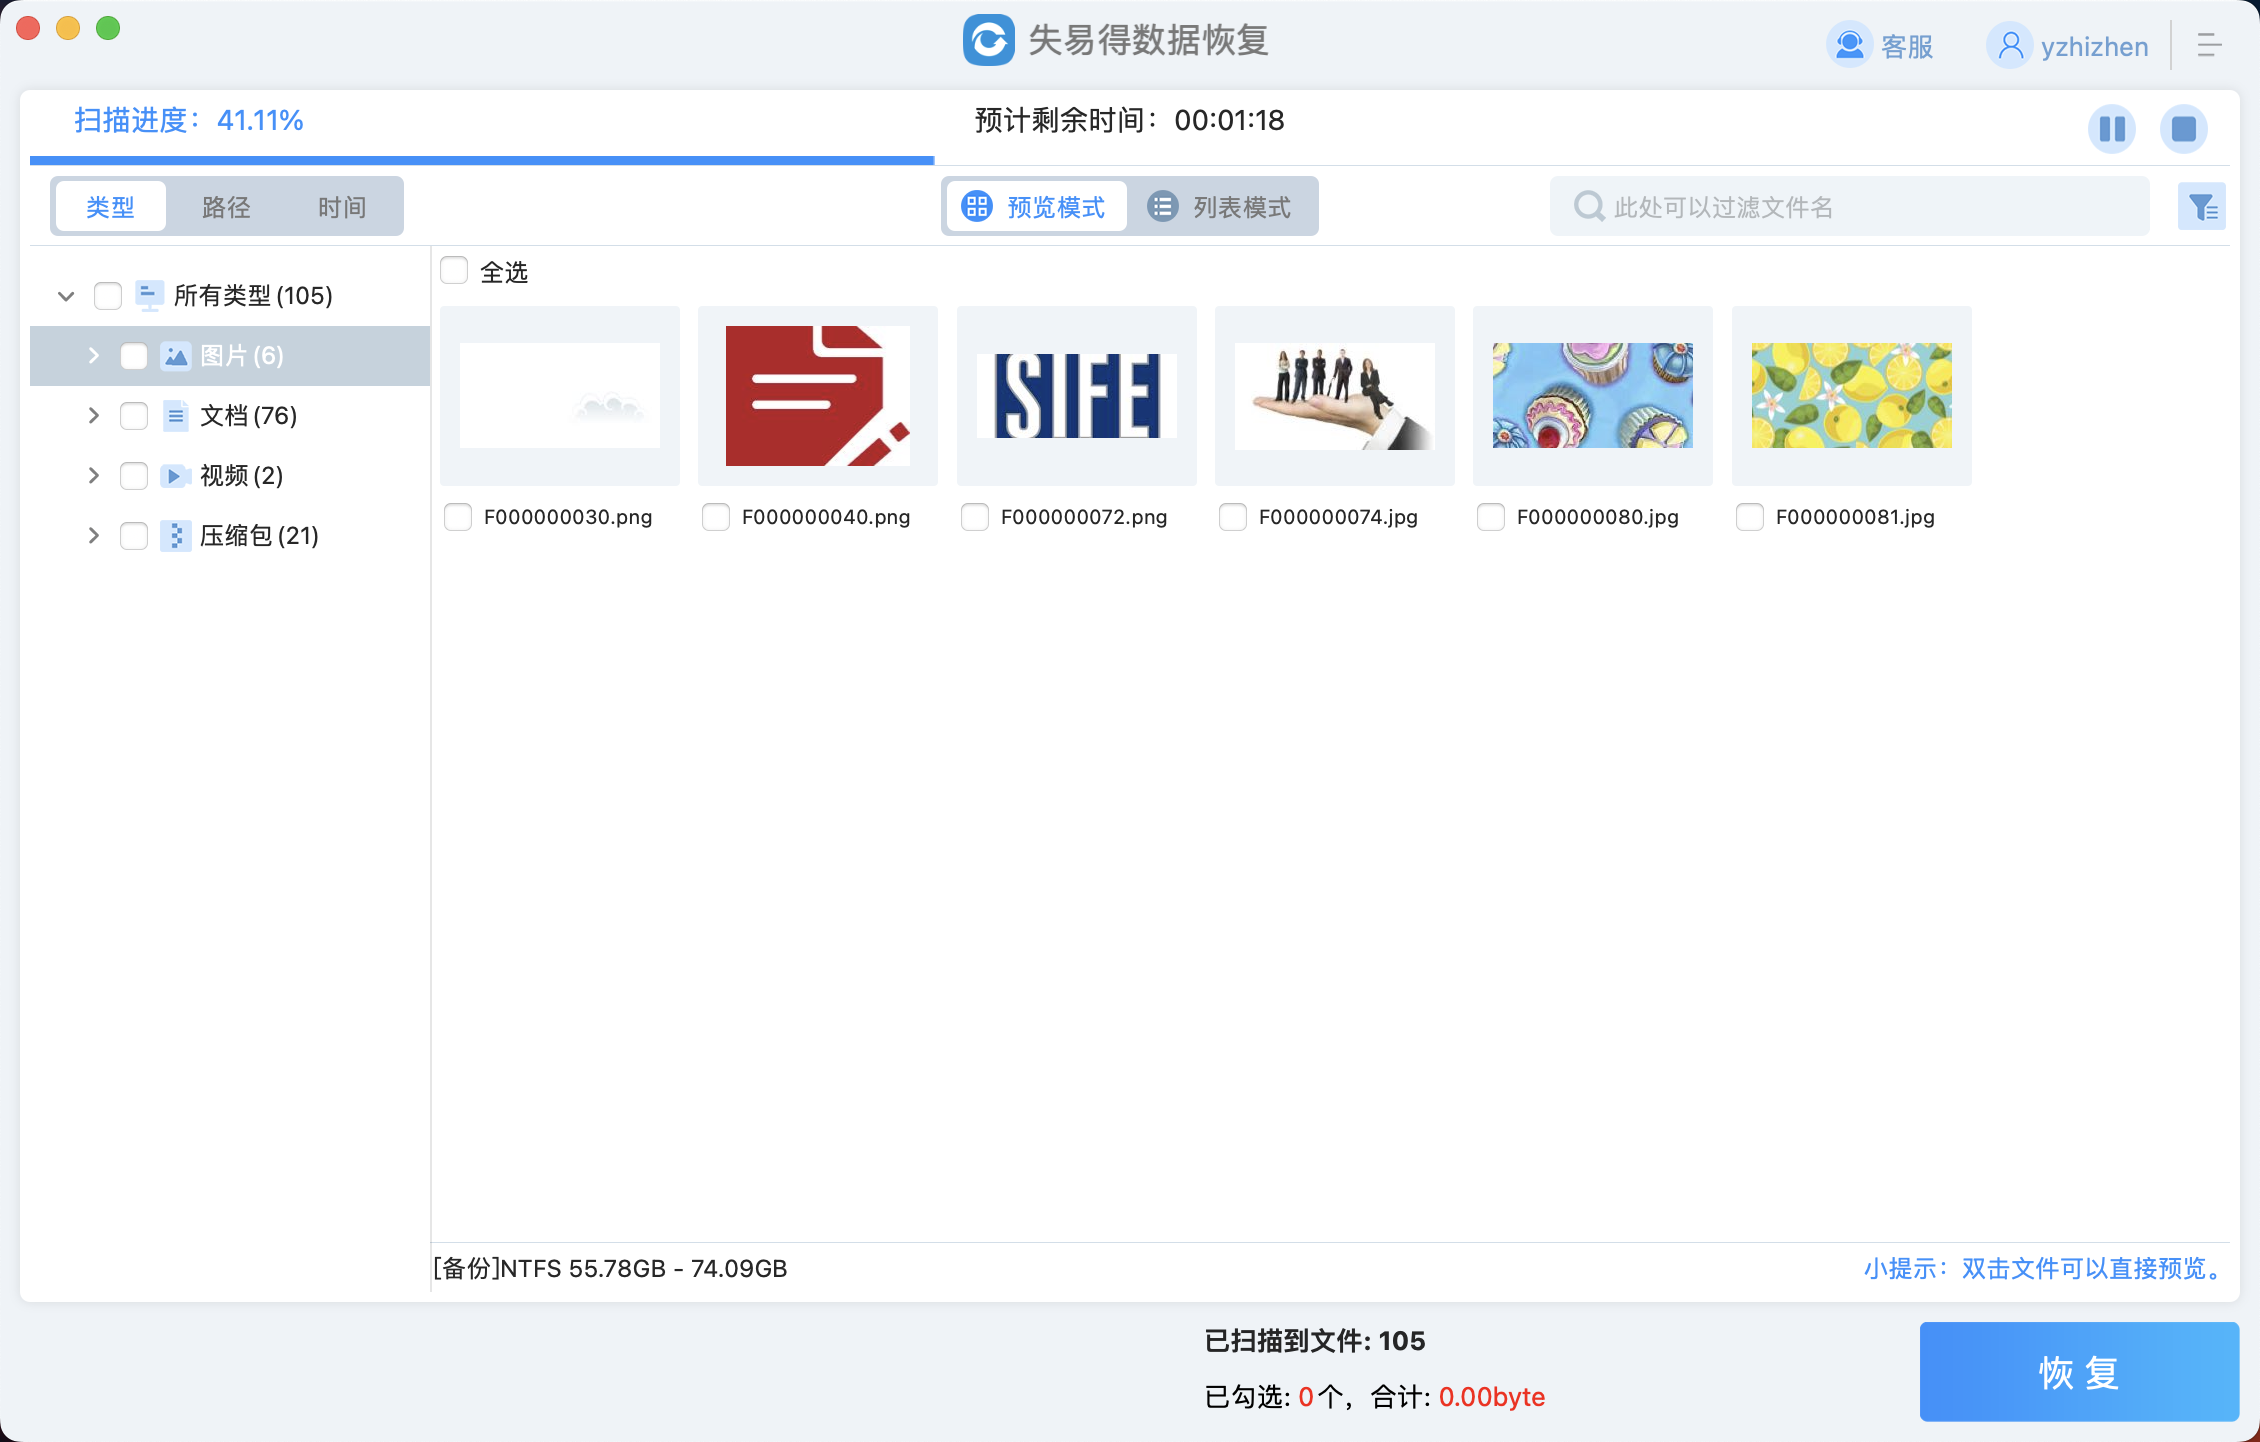Check the 文档 (76) checkbox
This screenshot has width=2260, height=1442.
click(x=134, y=416)
